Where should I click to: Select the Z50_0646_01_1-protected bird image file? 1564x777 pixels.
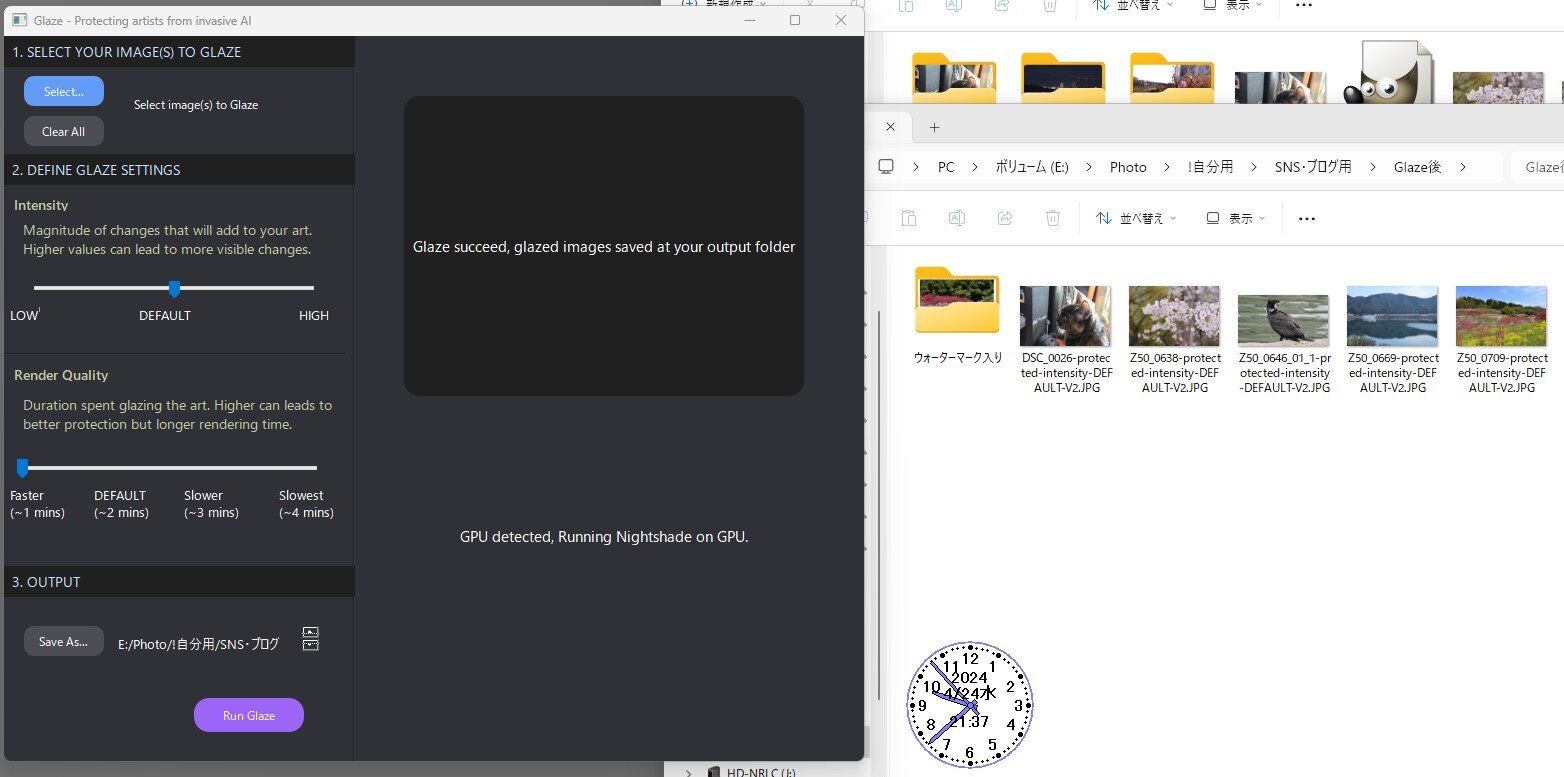click(x=1283, y=344)
